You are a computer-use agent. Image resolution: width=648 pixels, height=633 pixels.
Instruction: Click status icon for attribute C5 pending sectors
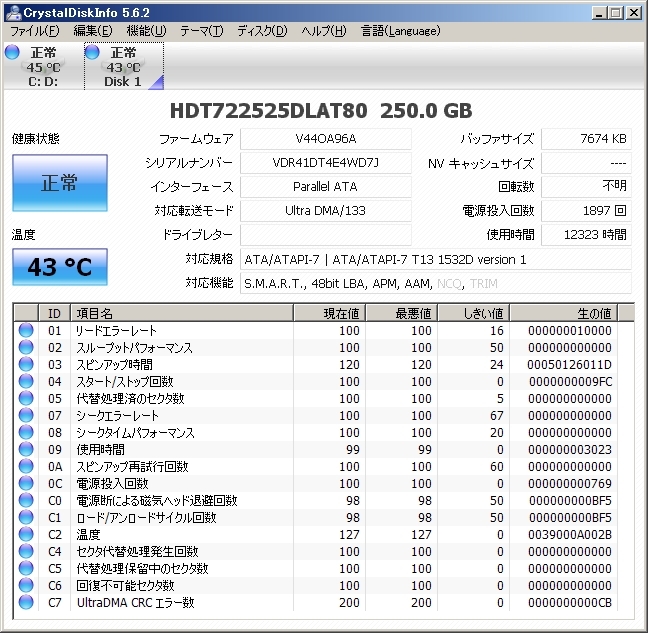[26, 569]
